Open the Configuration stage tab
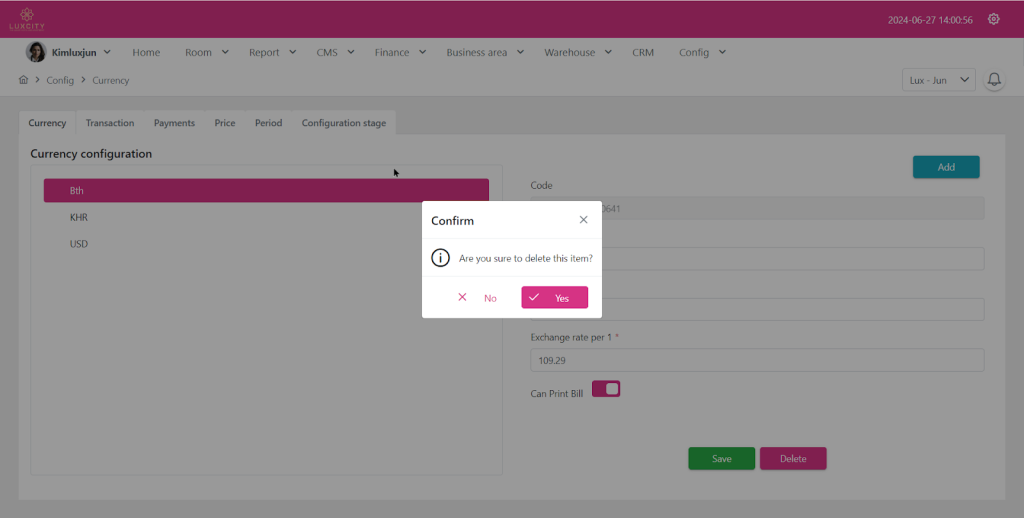 (343, 123)
